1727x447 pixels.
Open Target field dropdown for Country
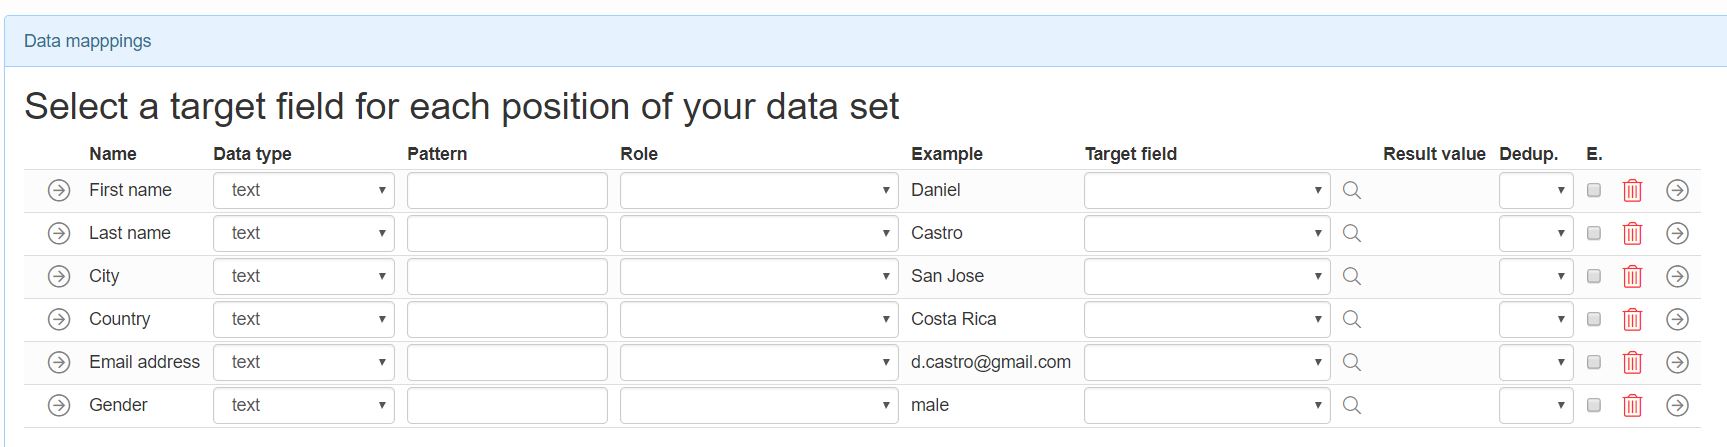(1207, 319)
